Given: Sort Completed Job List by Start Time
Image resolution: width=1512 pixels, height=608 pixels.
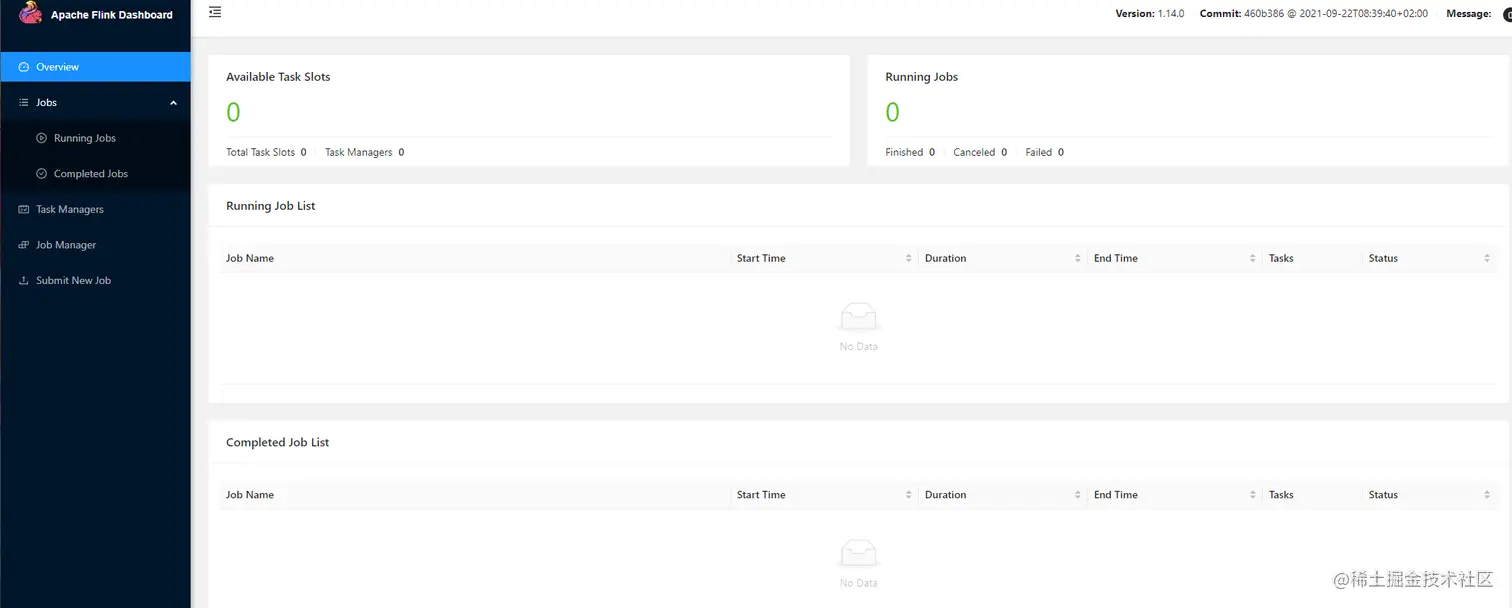Looking at the screenshot, I should (908, 495).
